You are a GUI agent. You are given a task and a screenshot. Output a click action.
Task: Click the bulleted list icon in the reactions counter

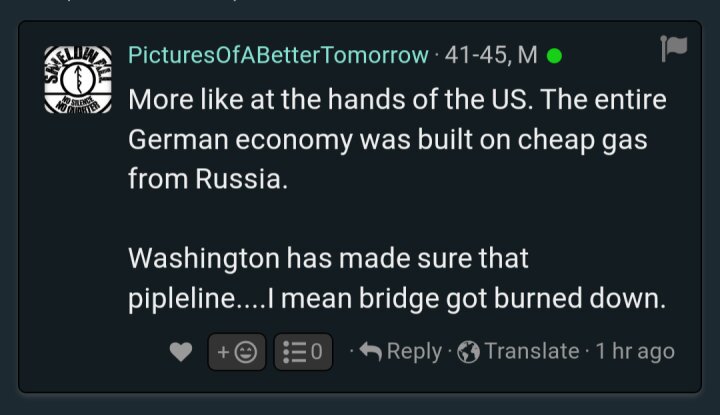point(294,352)
